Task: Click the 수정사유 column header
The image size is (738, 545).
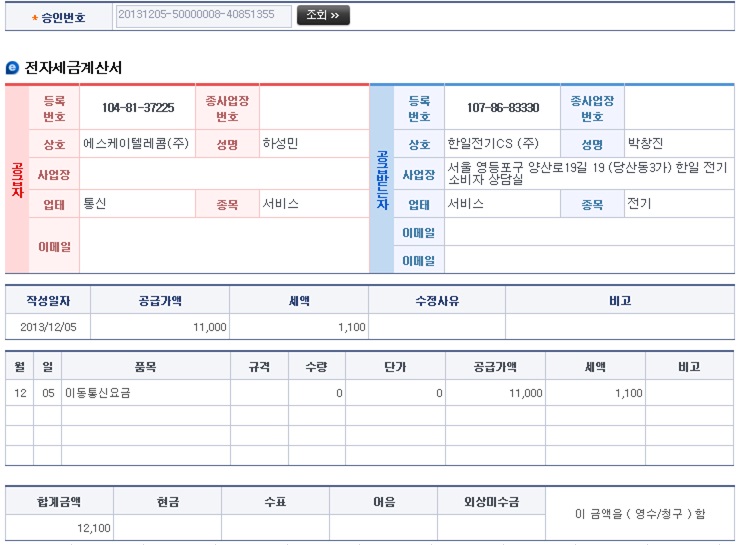Action: click(x=437, y=300)
